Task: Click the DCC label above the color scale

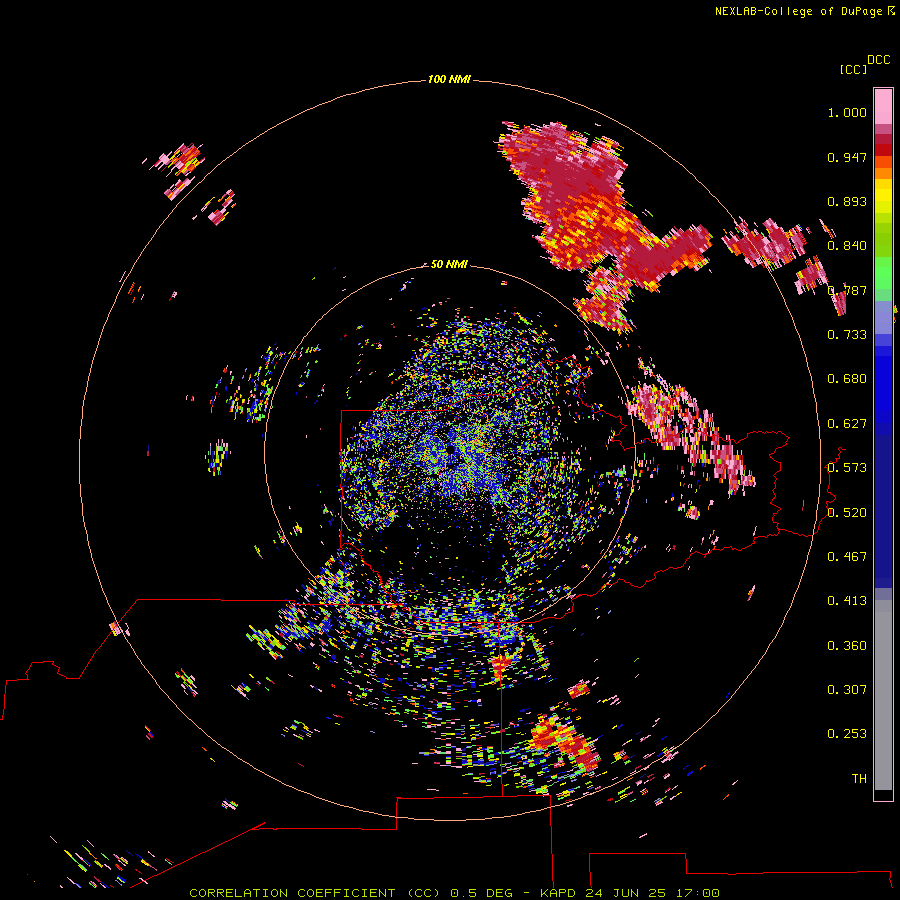Action: (878, 60)
